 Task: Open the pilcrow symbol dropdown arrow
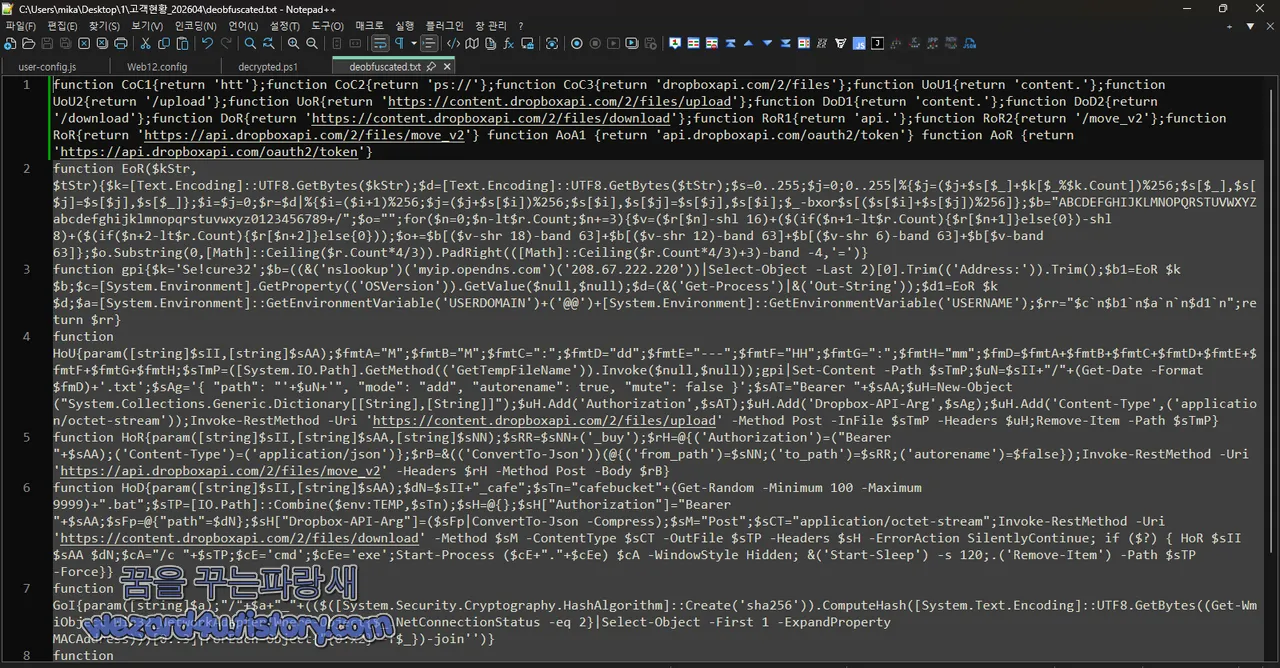(414, 44)
